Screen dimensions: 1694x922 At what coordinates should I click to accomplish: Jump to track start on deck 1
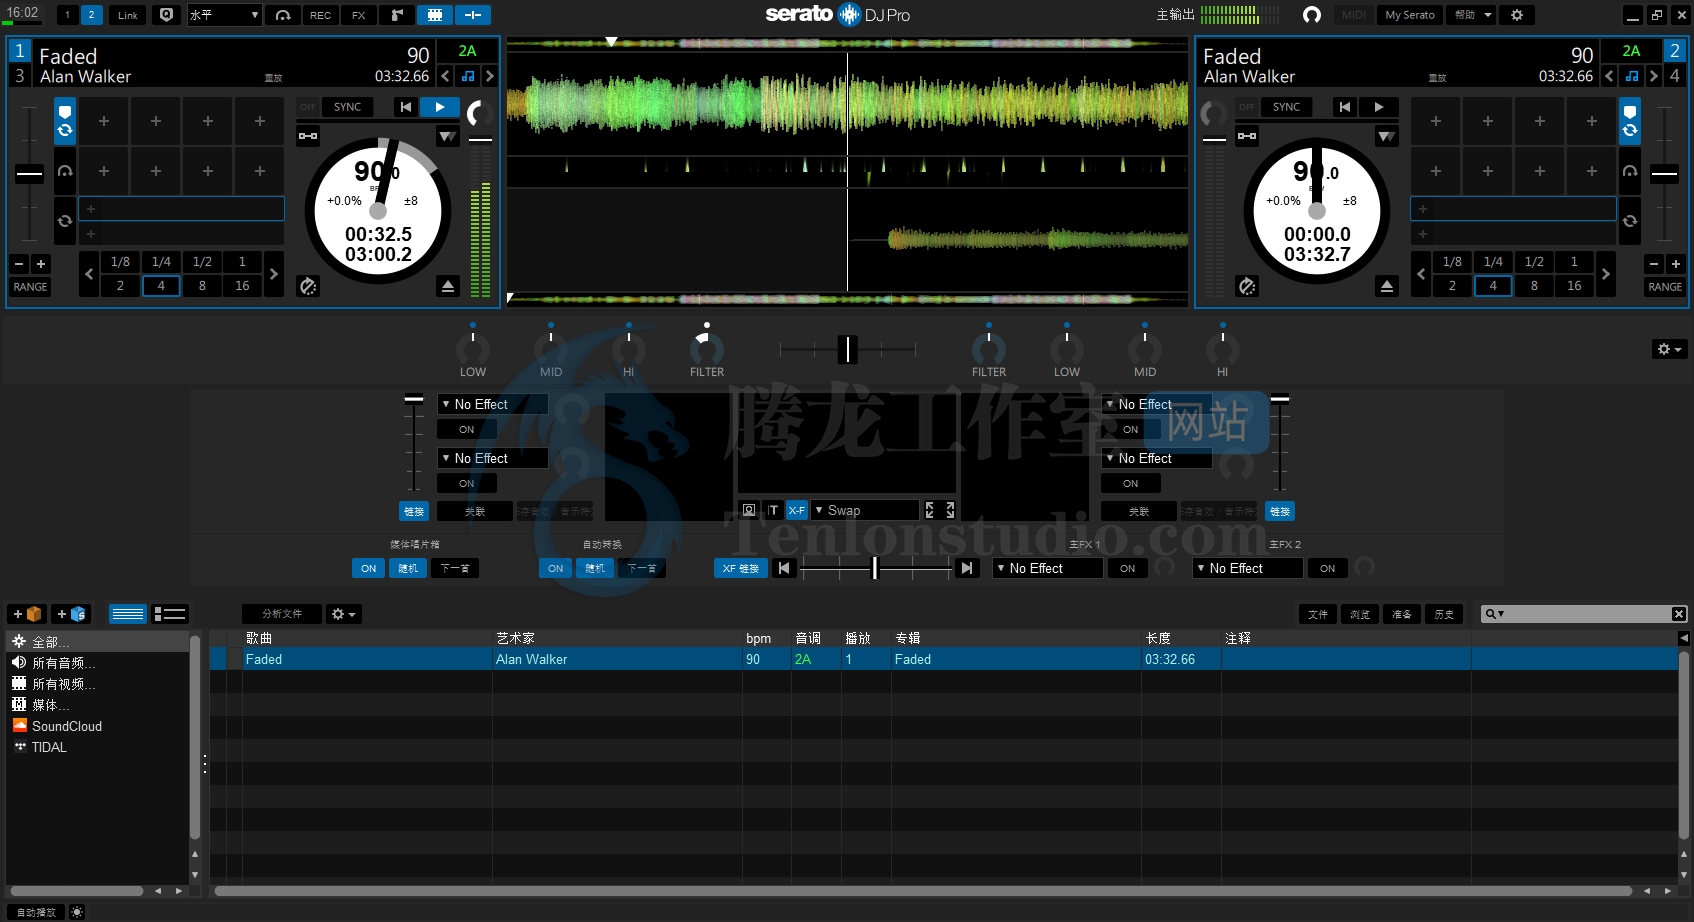pos(405,107)
